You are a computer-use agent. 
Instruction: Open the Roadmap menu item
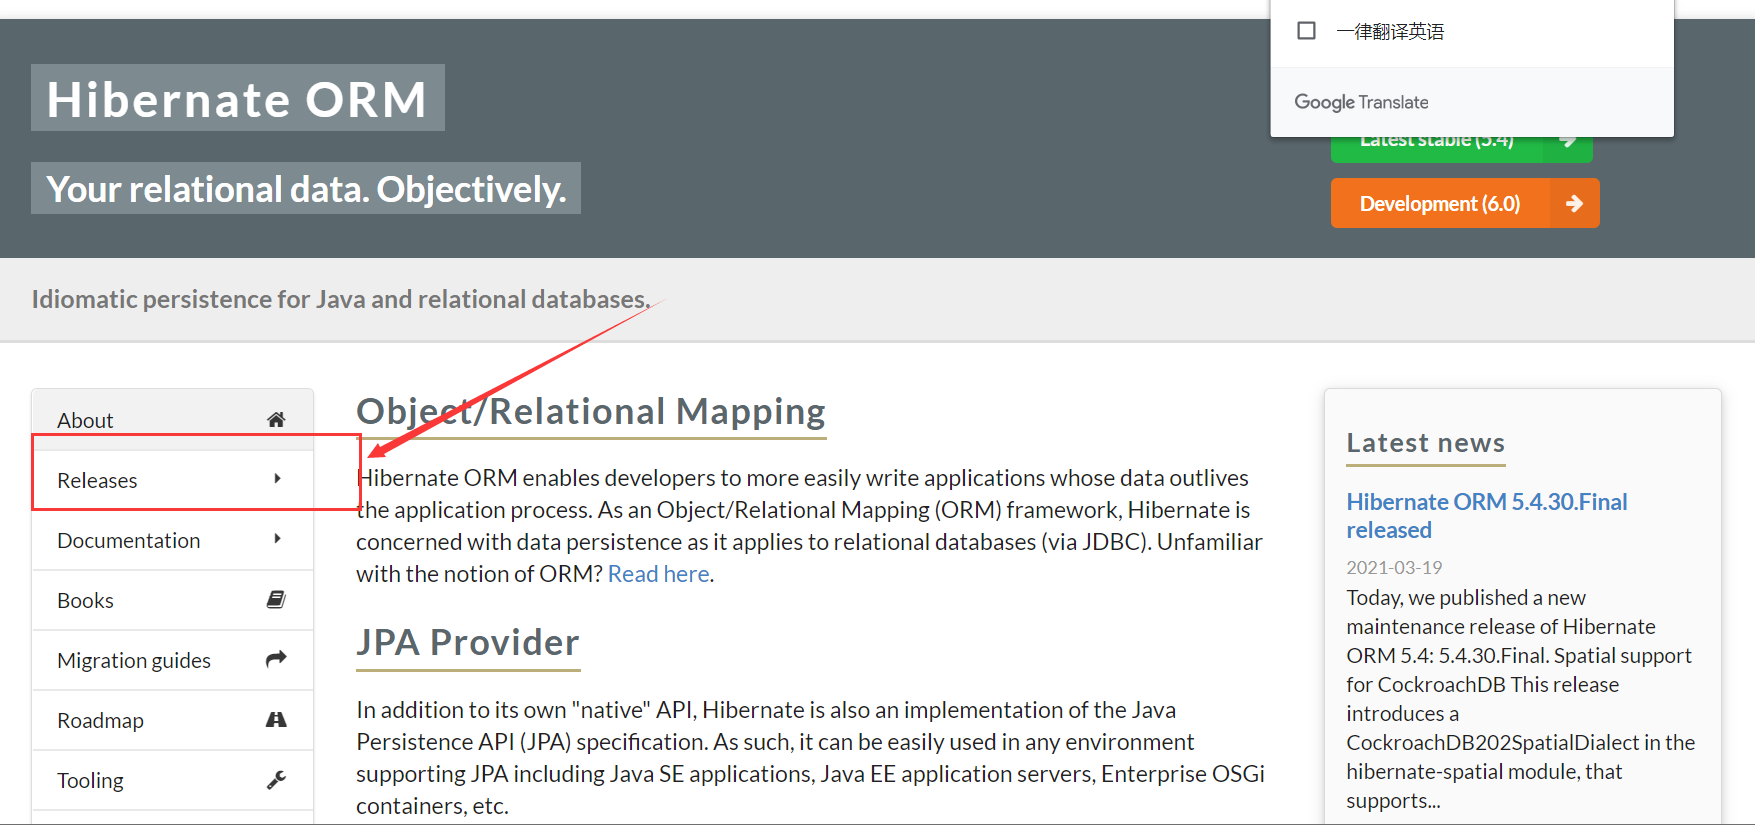(x=173, y=720)
